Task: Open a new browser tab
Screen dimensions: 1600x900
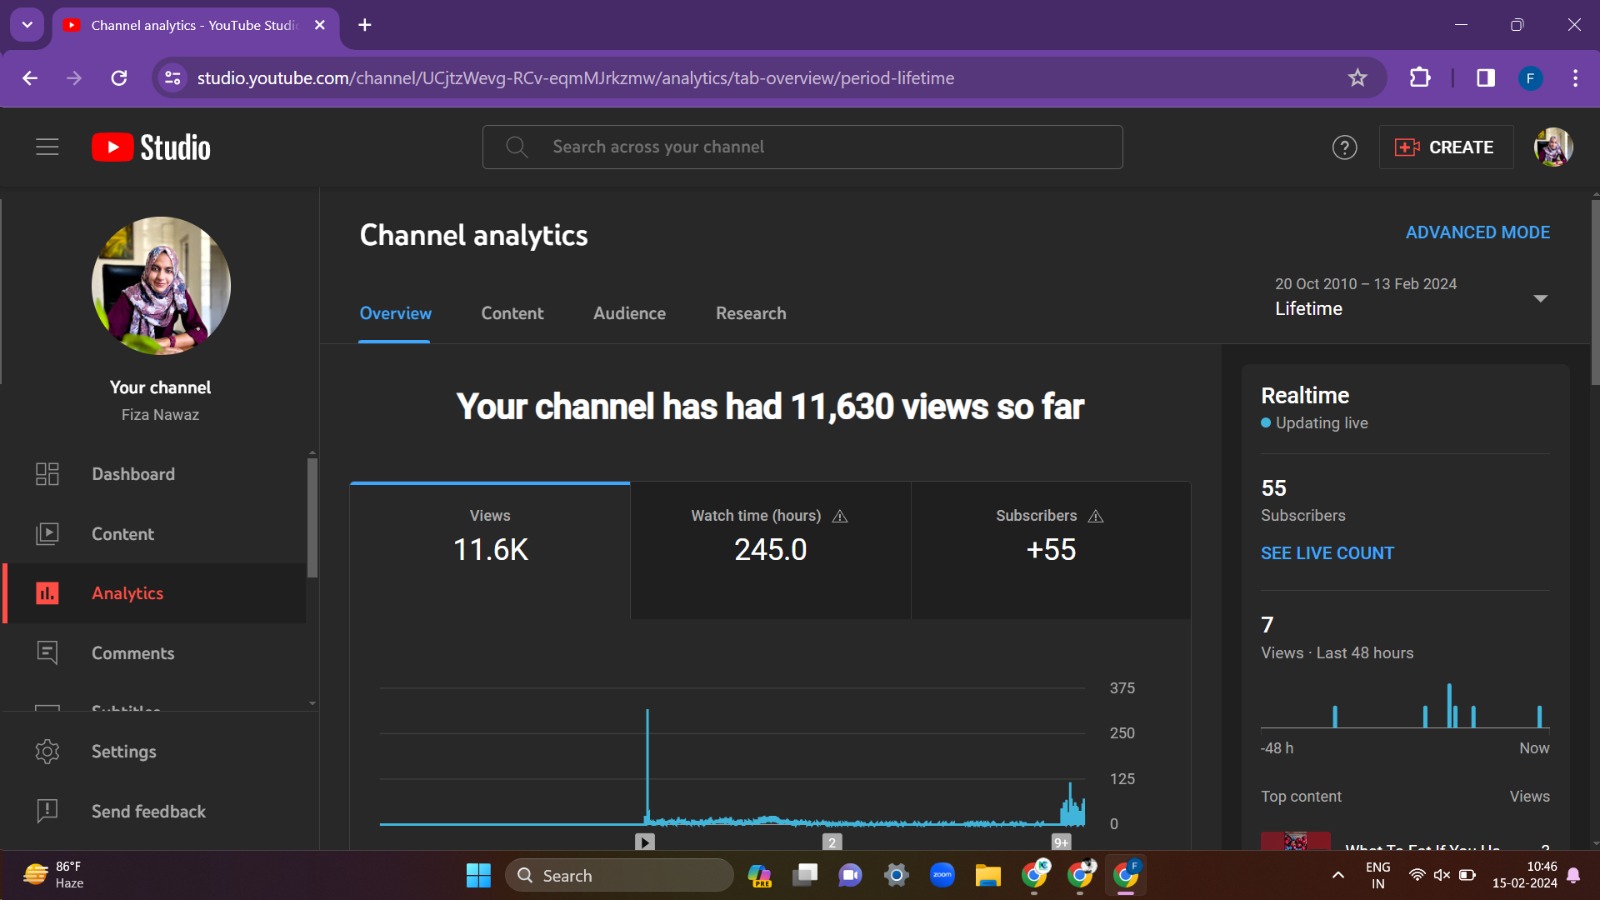Action: click(365, 25)
